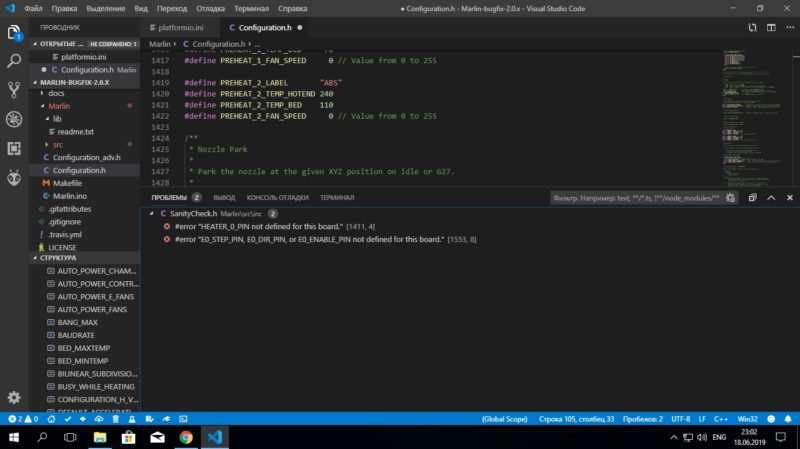Change the LF end-of-line setting
800x449 pixels.
(x=702, y=419)
